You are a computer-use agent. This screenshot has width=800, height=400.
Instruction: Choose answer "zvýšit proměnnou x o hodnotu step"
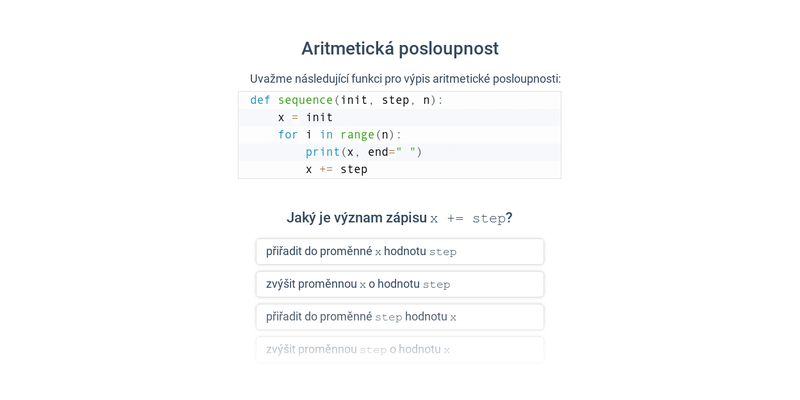point(399,284)
